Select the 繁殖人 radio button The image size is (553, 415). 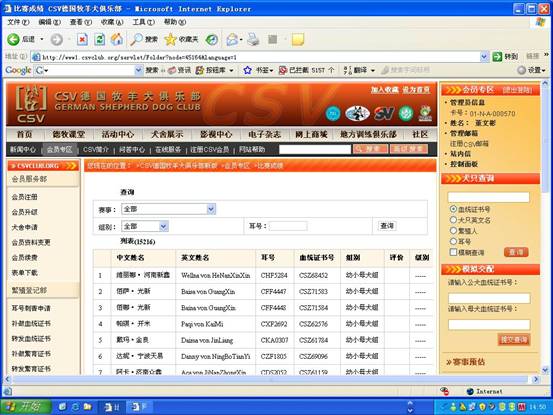pyautogui.click(x=453, y=231)
